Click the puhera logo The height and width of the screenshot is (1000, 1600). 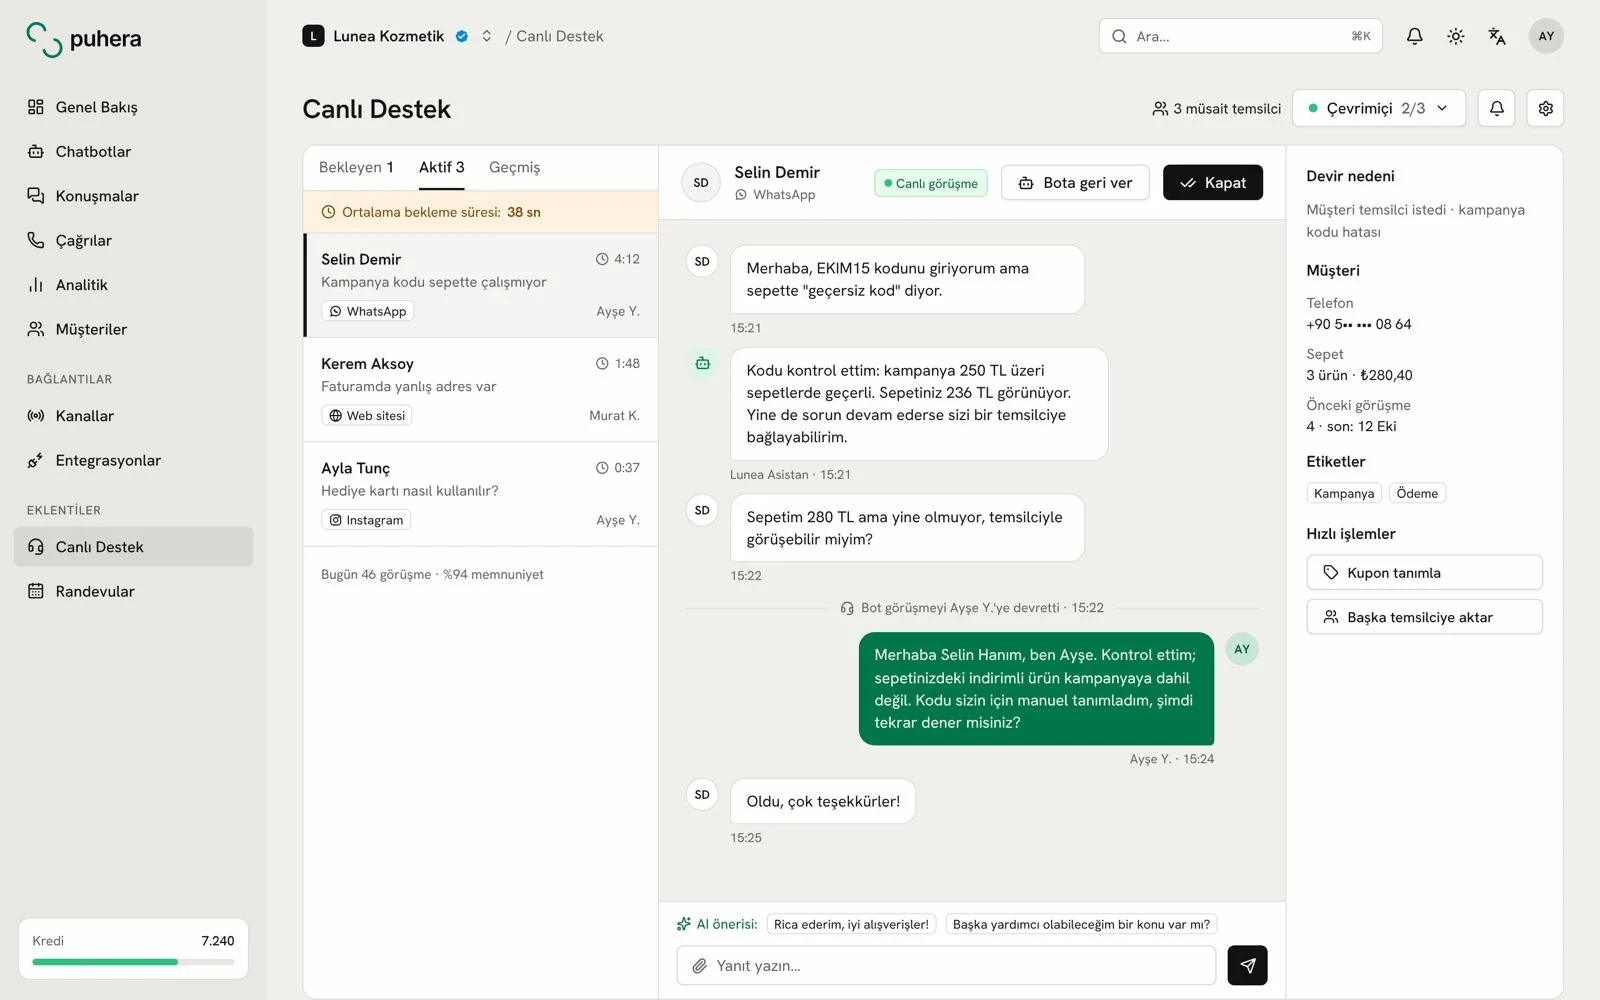tap(84, 39)
